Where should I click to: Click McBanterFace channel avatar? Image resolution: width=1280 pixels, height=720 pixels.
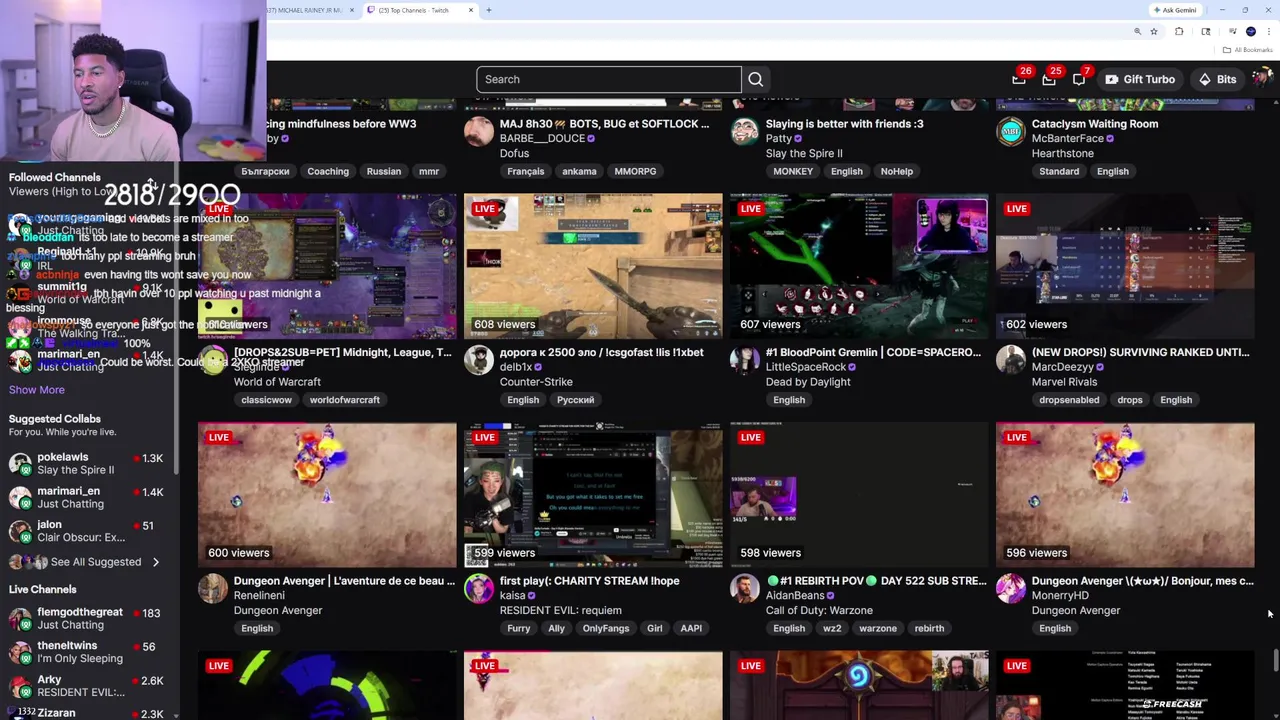(x=1011, y=132)
